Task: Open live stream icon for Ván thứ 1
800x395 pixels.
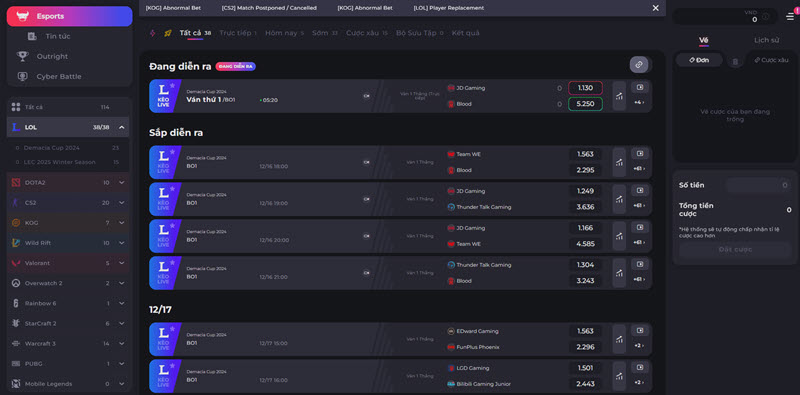Action: [x=640, y=87]
